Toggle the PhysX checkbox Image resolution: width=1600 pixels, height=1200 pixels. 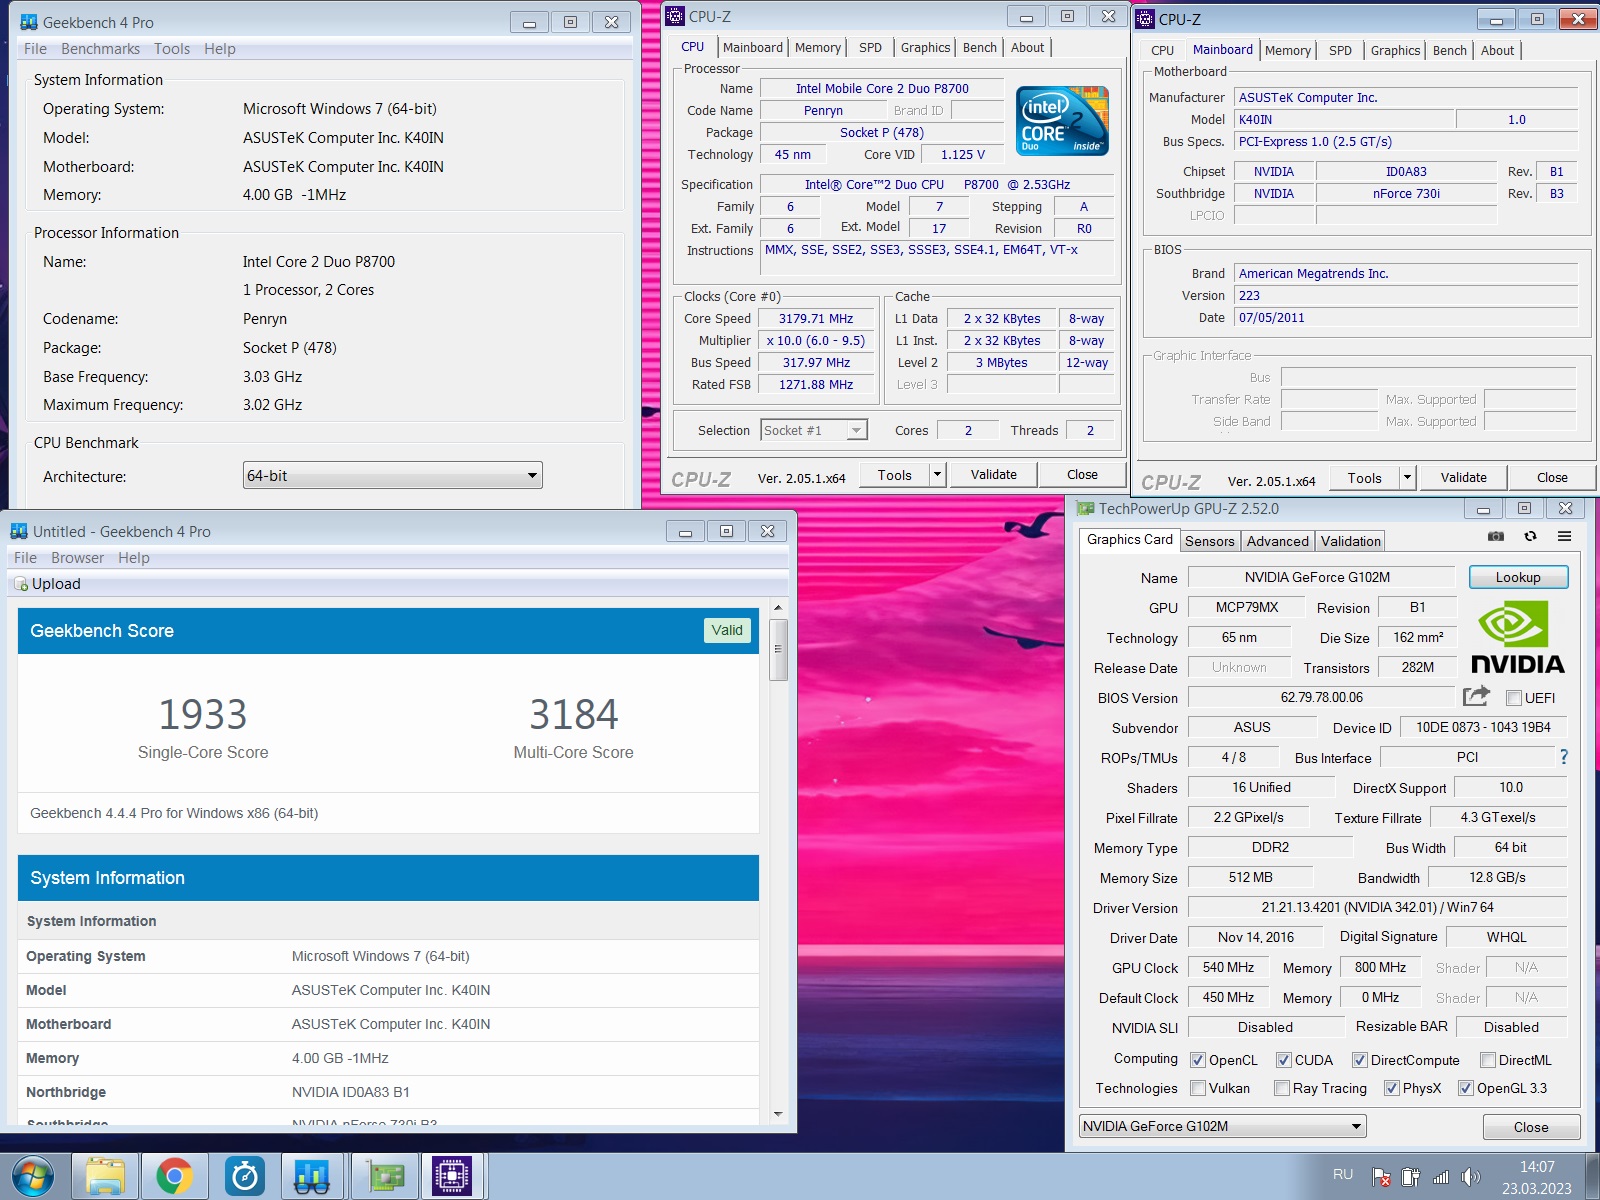click(x=1392, y=1088)
